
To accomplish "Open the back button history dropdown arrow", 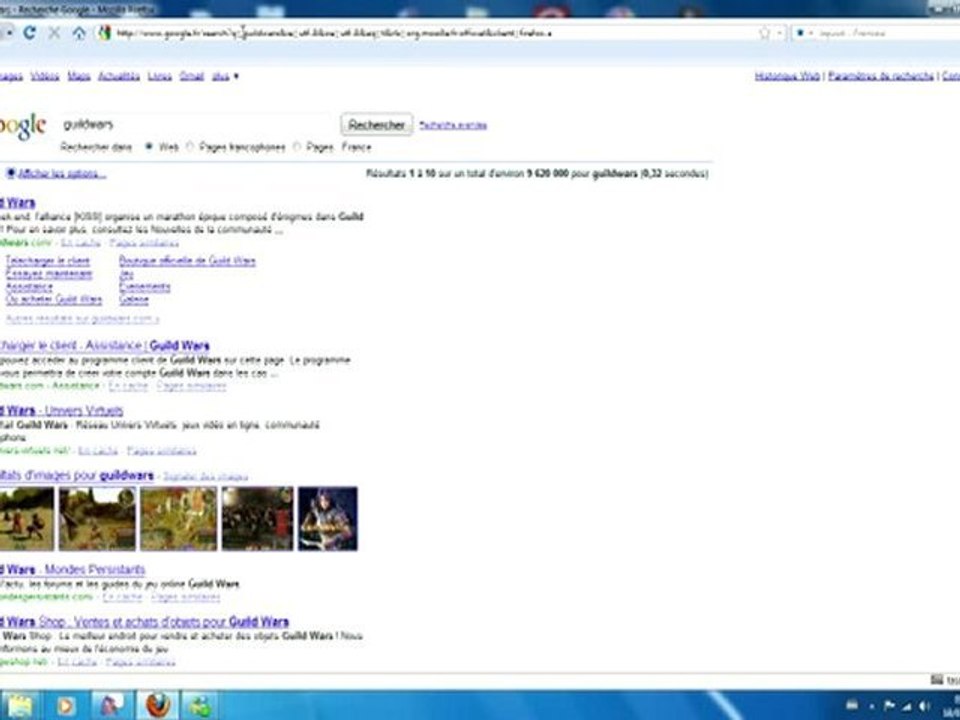I will 10,33.
